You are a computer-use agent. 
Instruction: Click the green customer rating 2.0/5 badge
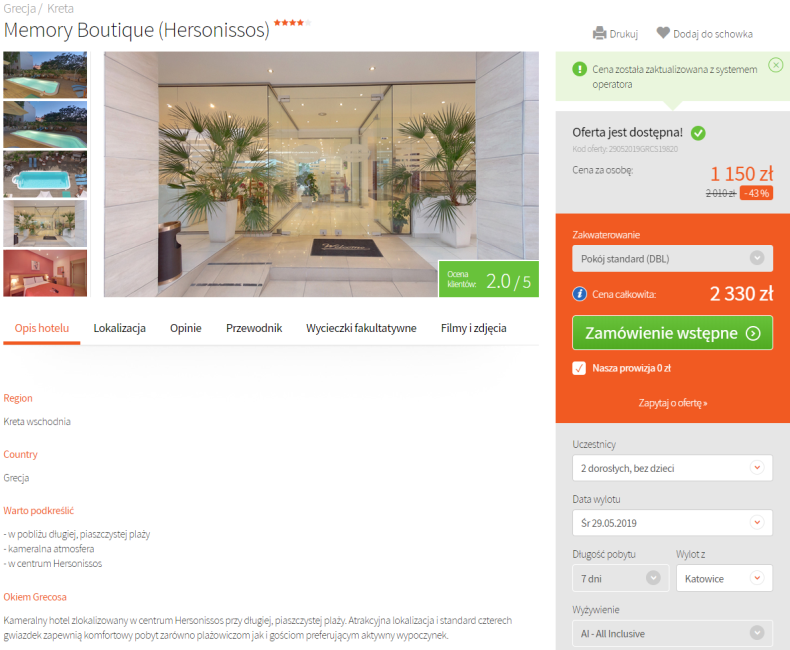coord(488,279)
